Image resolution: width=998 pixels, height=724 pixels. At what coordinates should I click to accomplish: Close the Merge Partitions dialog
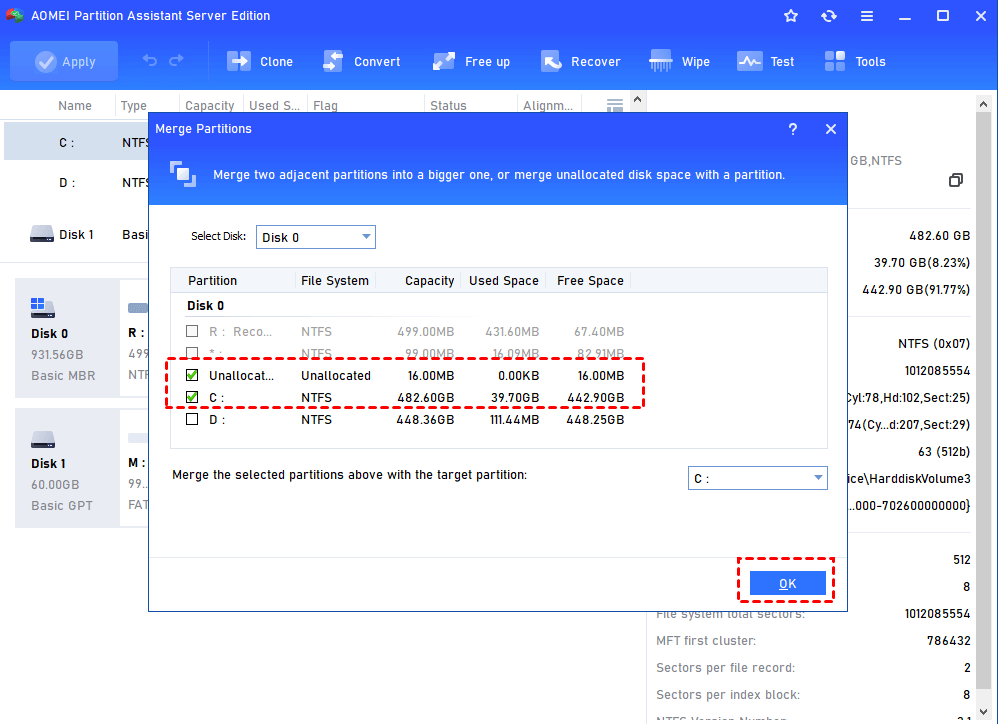[831, 129]
